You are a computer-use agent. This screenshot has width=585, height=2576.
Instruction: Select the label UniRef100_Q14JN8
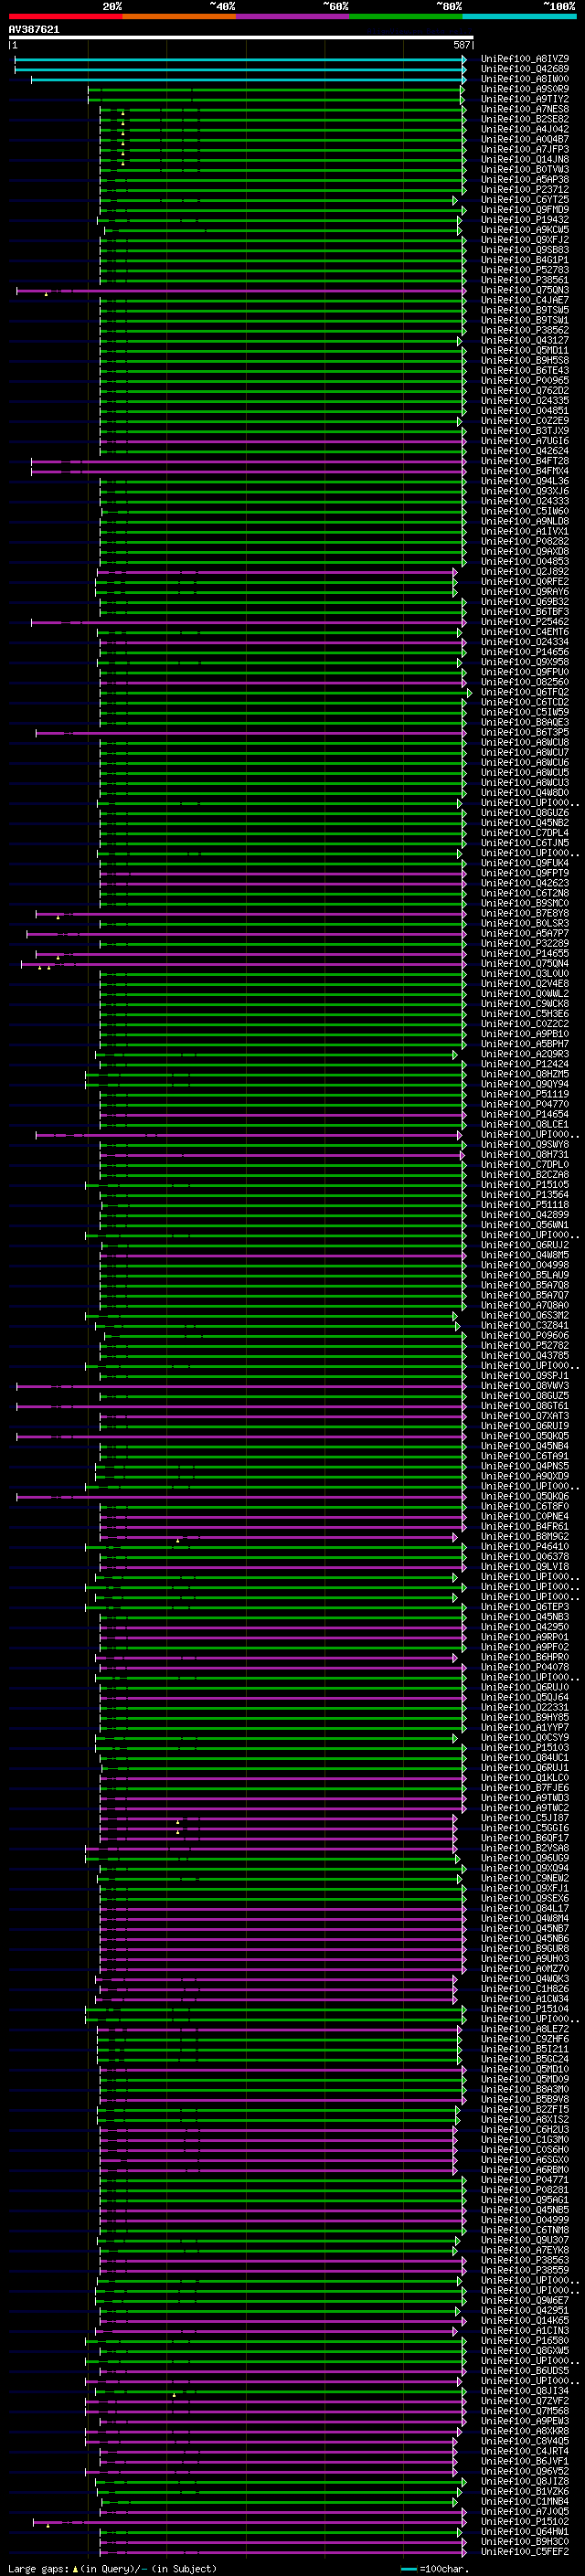click(525, 159)
